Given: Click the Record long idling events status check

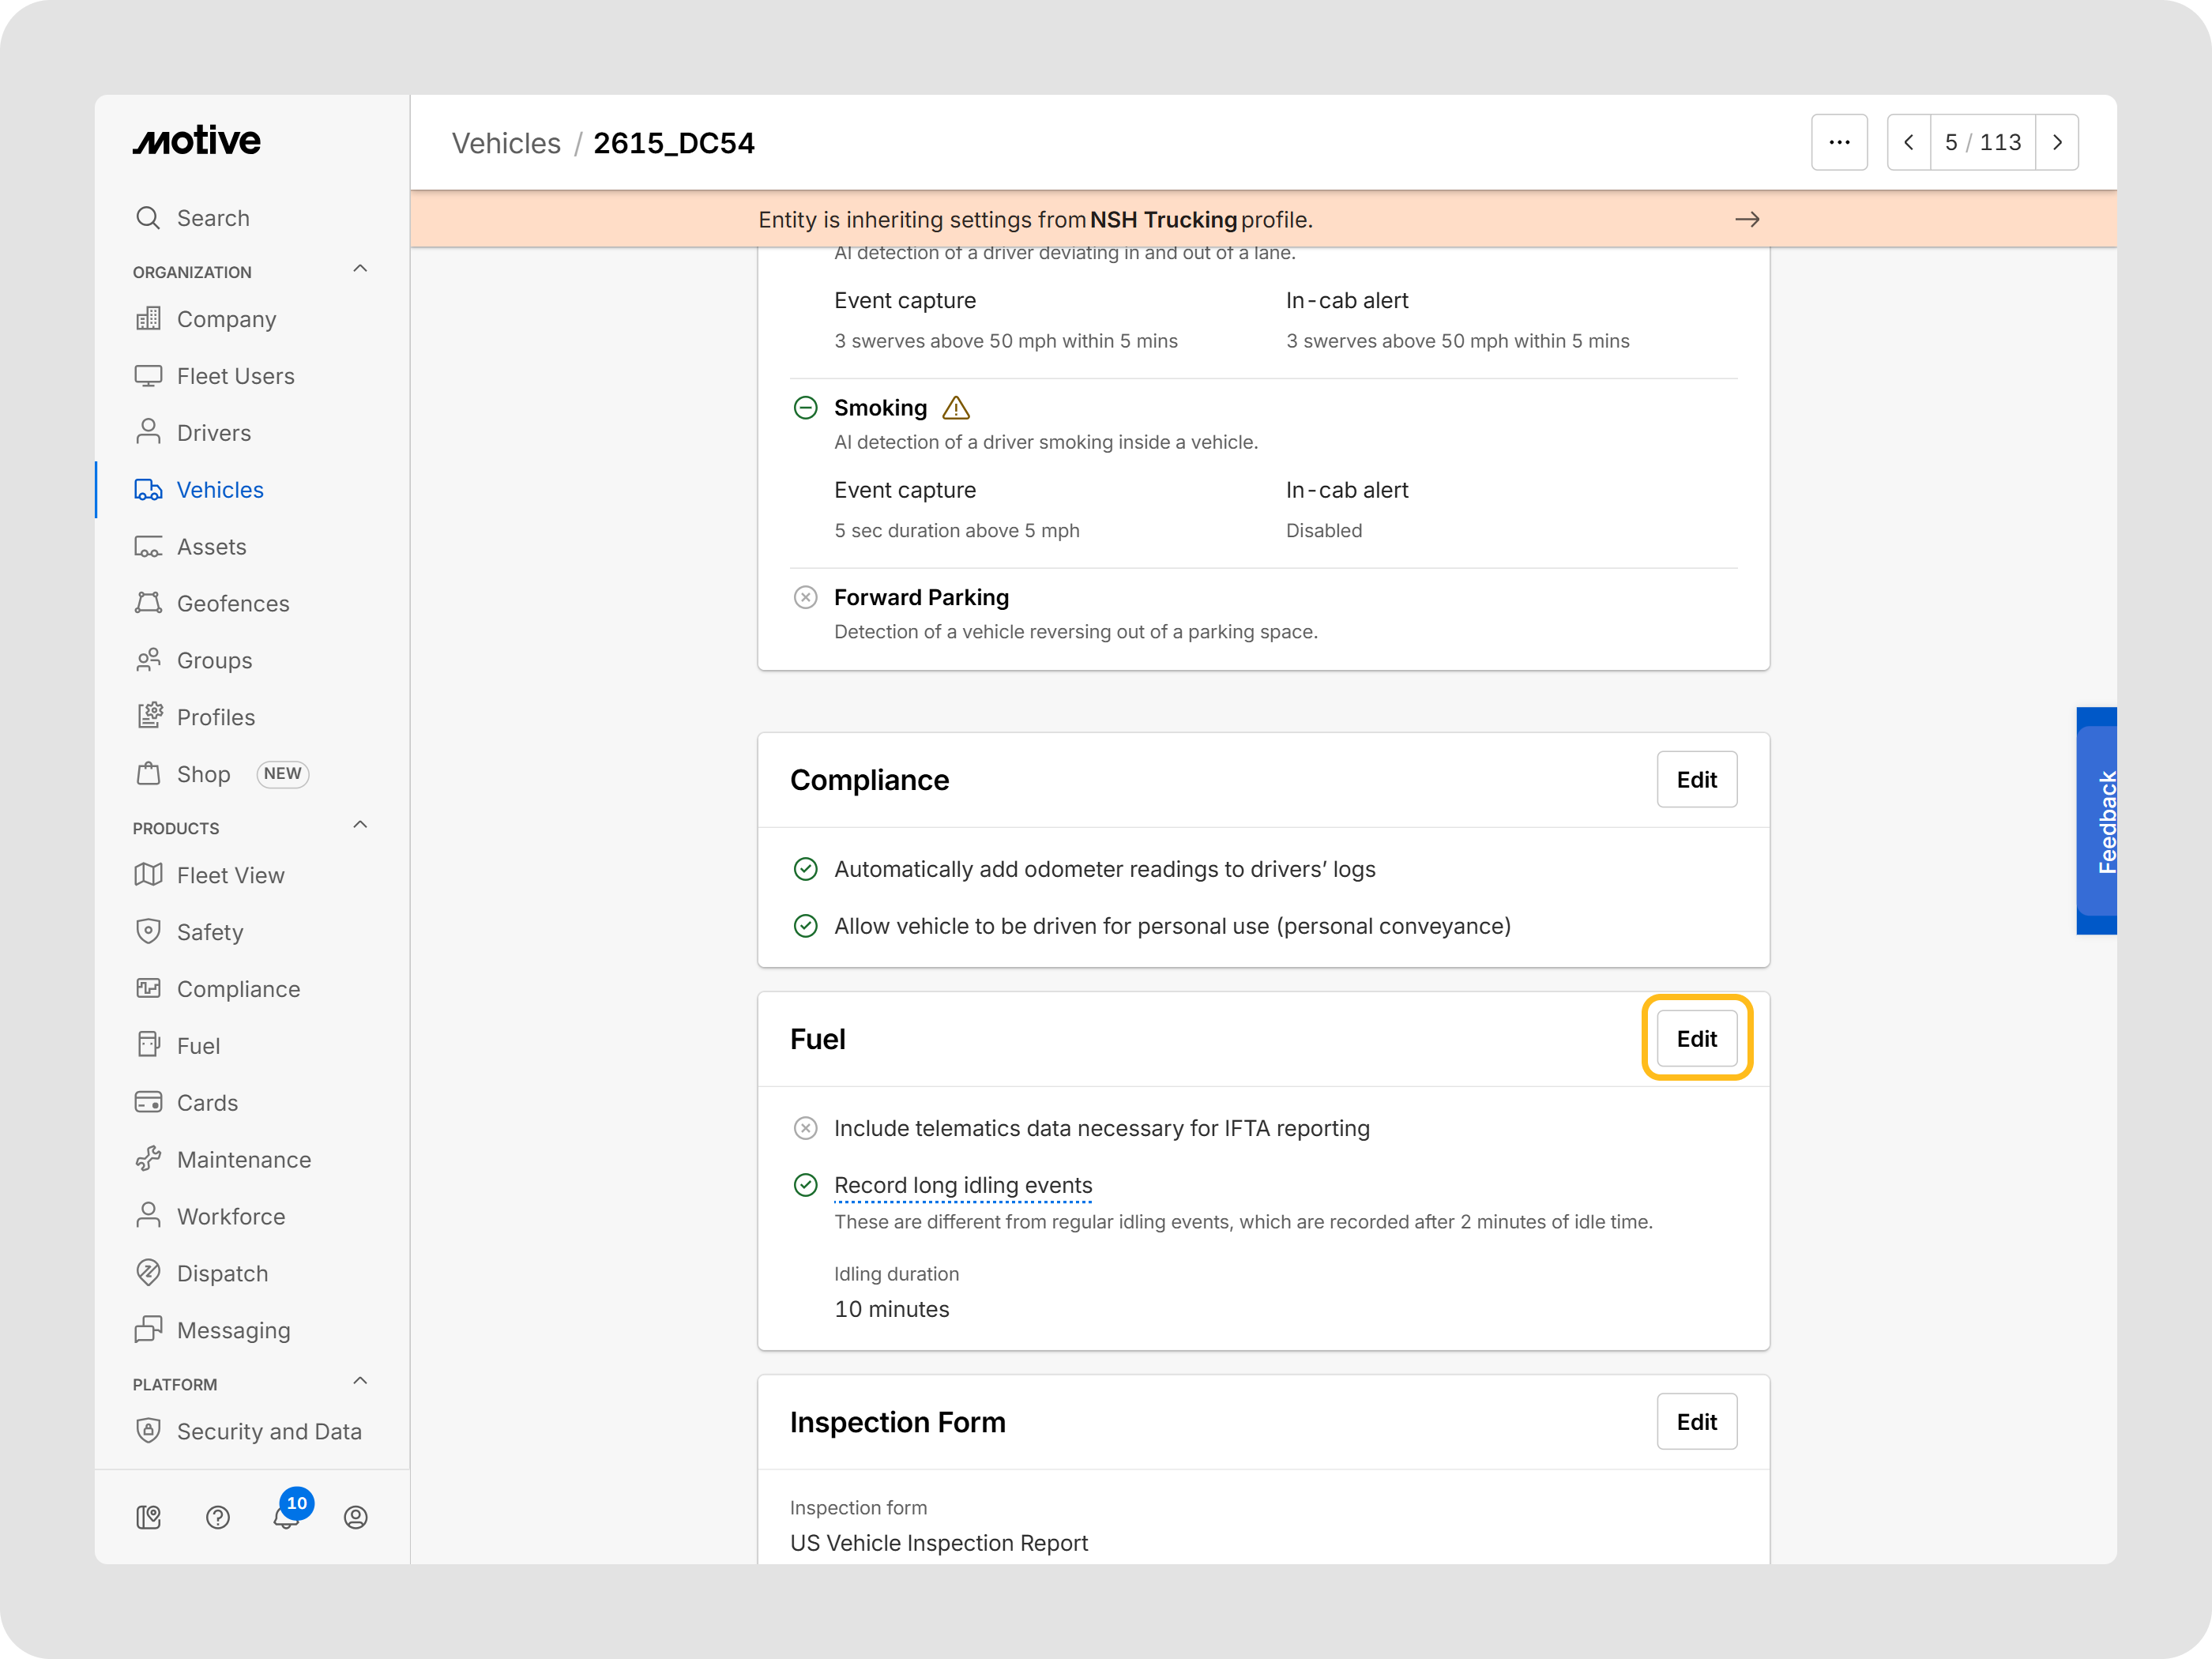Looking at the screenshot, I should coord(805,1185).
